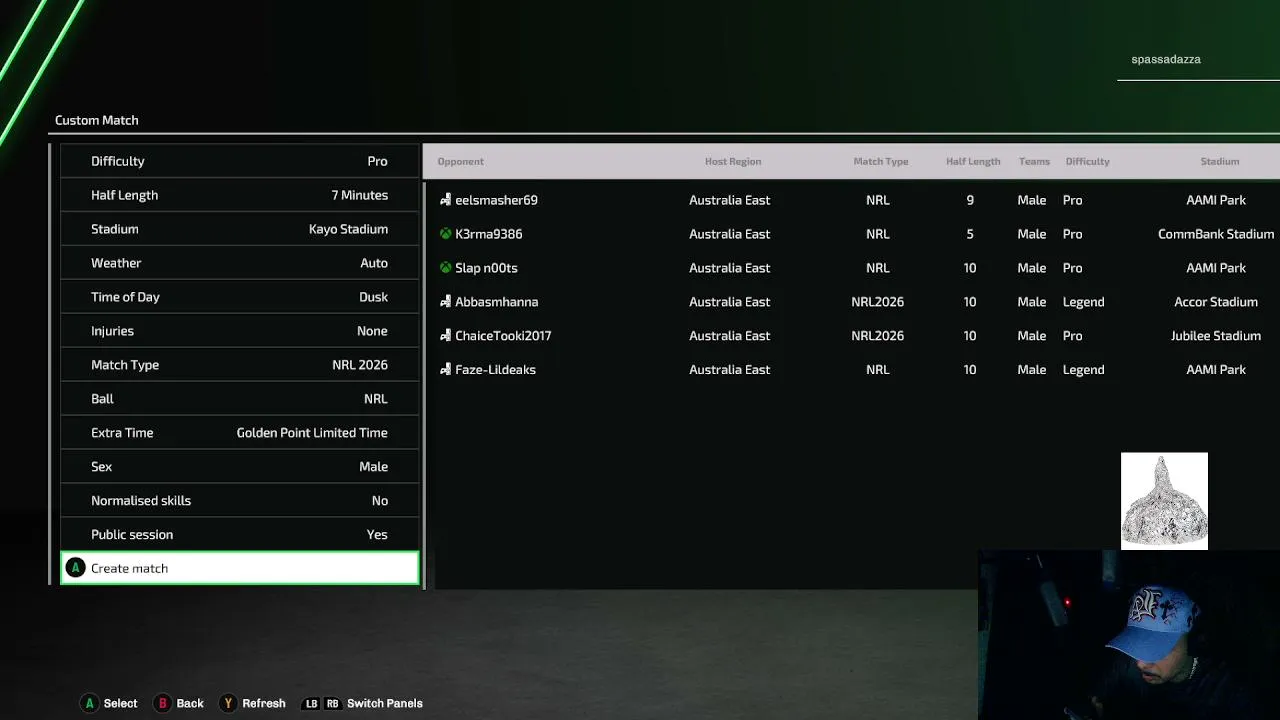Select opponent ChaiceTooki2017's session

click(x=854, y=336)
